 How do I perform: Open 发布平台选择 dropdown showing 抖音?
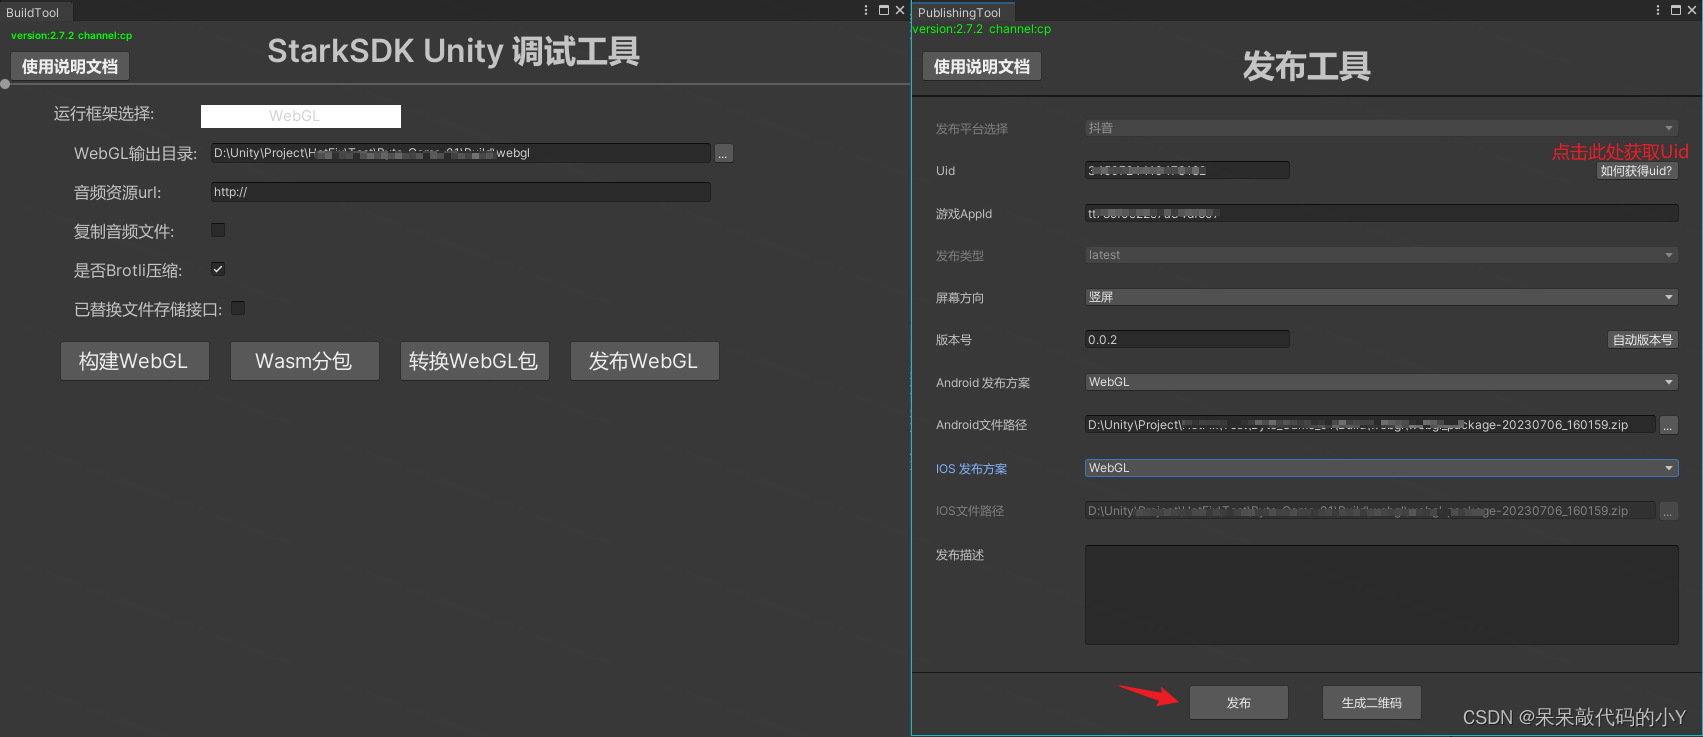pos(1381,128)
